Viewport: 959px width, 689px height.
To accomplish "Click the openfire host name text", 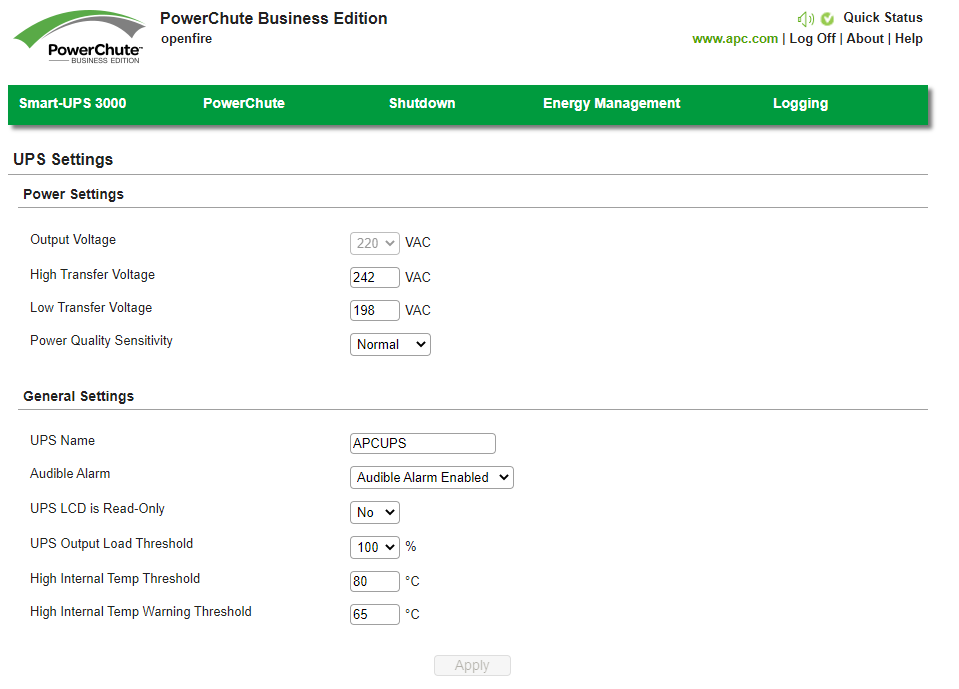I will click(x=187, y=39).
